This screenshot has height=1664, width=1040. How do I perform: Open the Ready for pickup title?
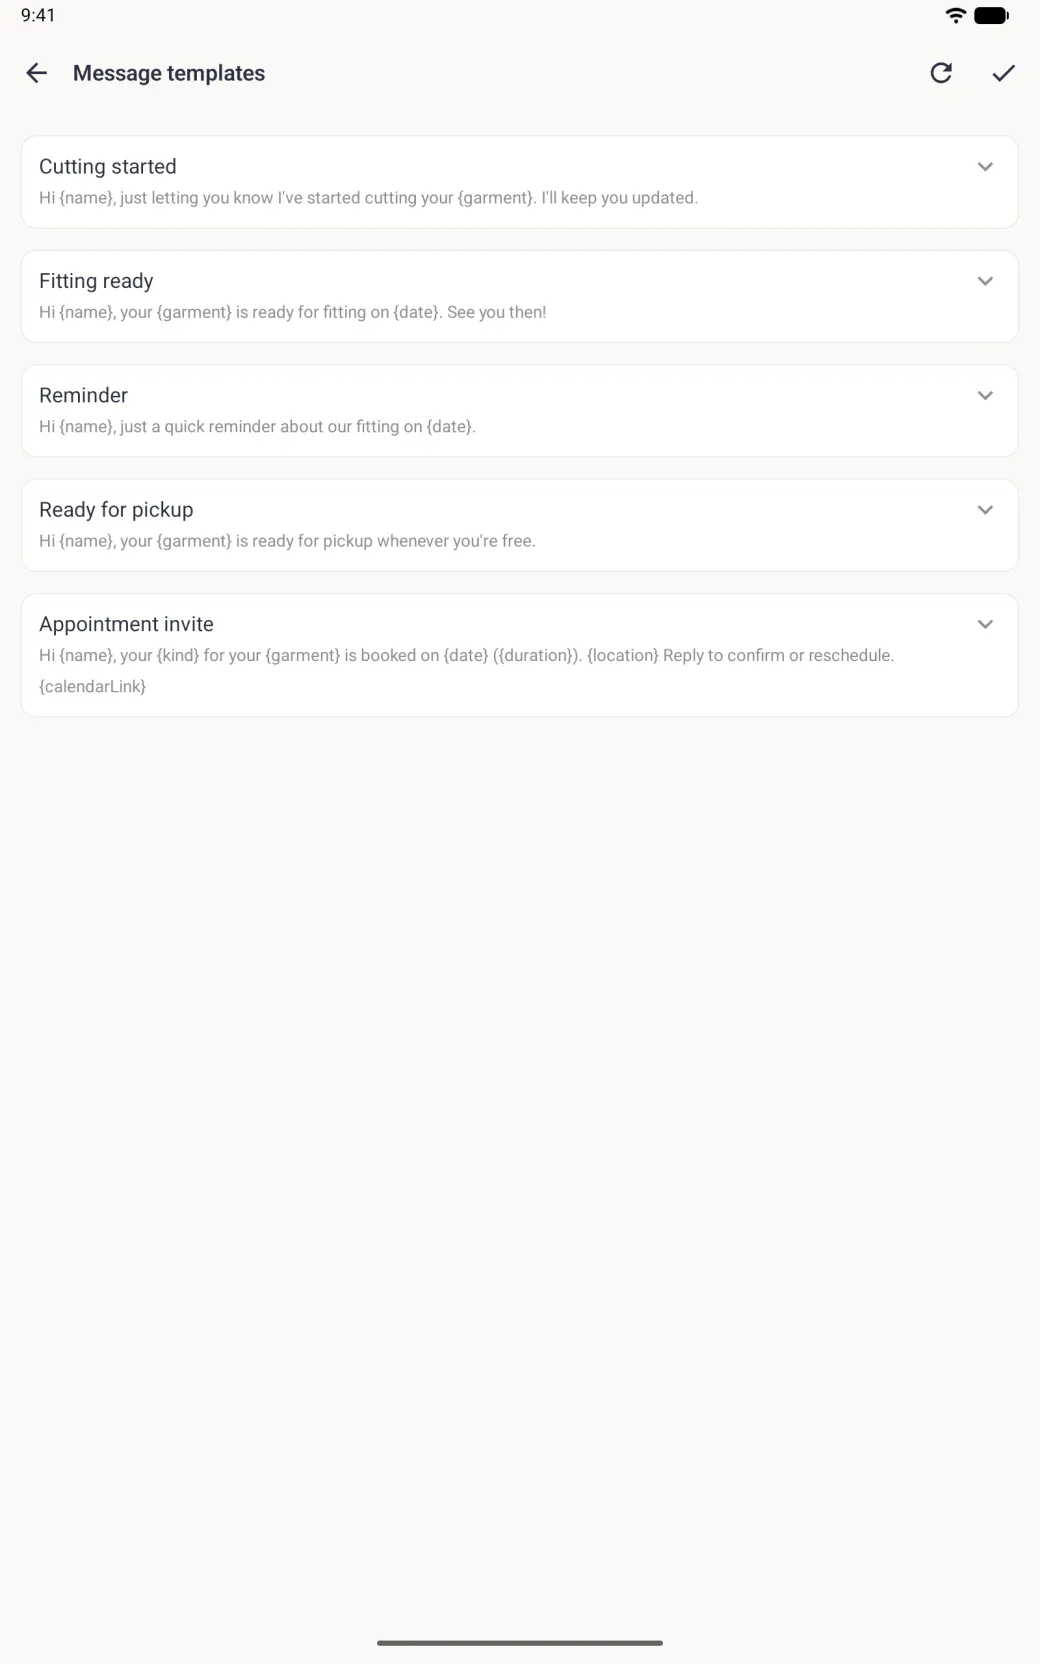click(116, 510)
